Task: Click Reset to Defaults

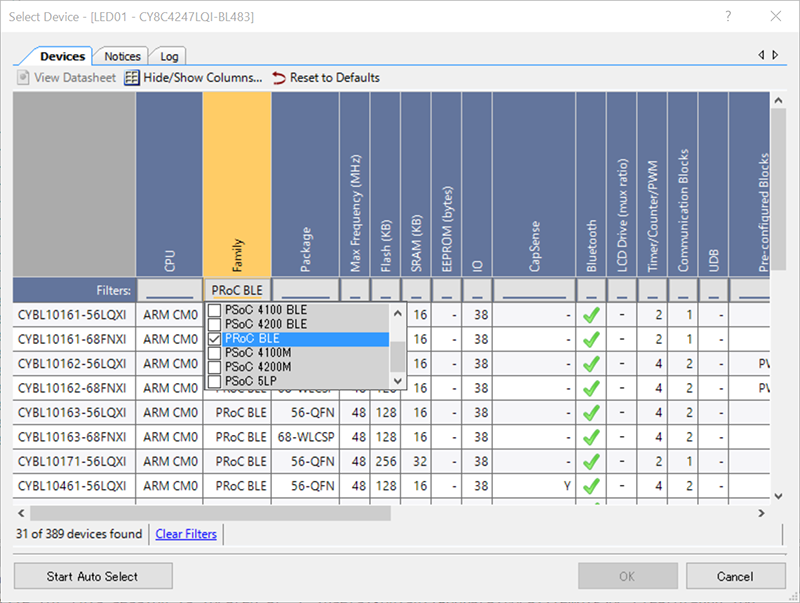Action: tap(326, 78)
